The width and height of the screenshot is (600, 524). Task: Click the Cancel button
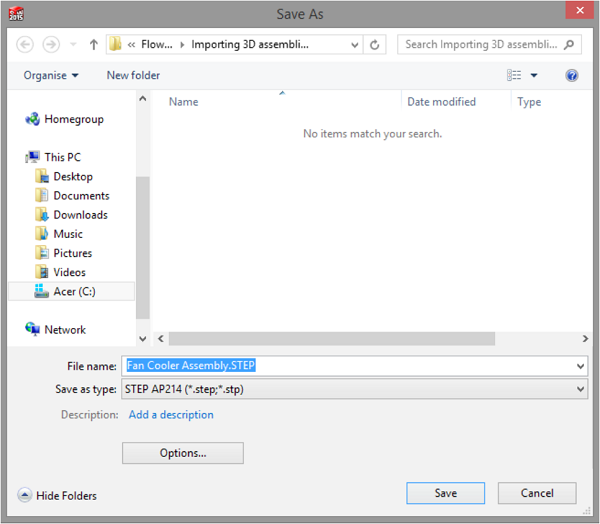pyautogui.click(x=537, y=493)
